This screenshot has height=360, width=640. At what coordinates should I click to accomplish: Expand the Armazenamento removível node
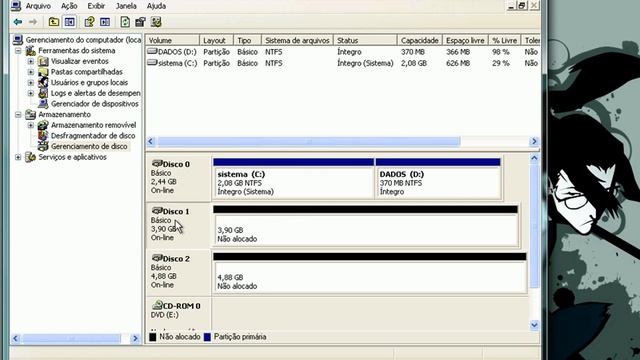tap(31, 125)
